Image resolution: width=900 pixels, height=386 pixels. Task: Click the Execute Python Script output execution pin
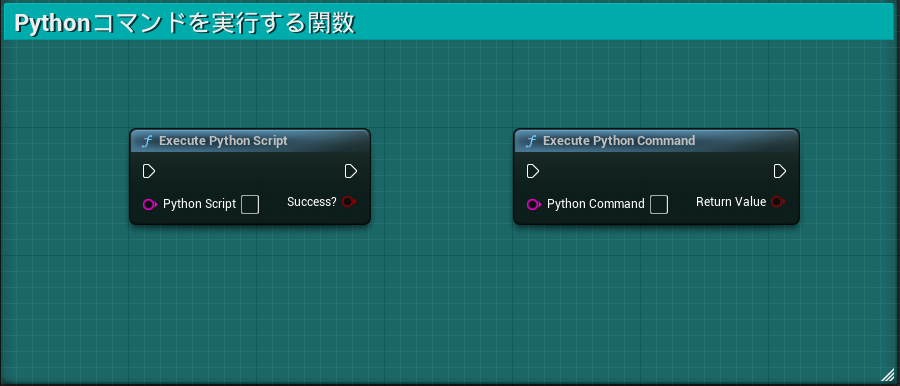351,171
